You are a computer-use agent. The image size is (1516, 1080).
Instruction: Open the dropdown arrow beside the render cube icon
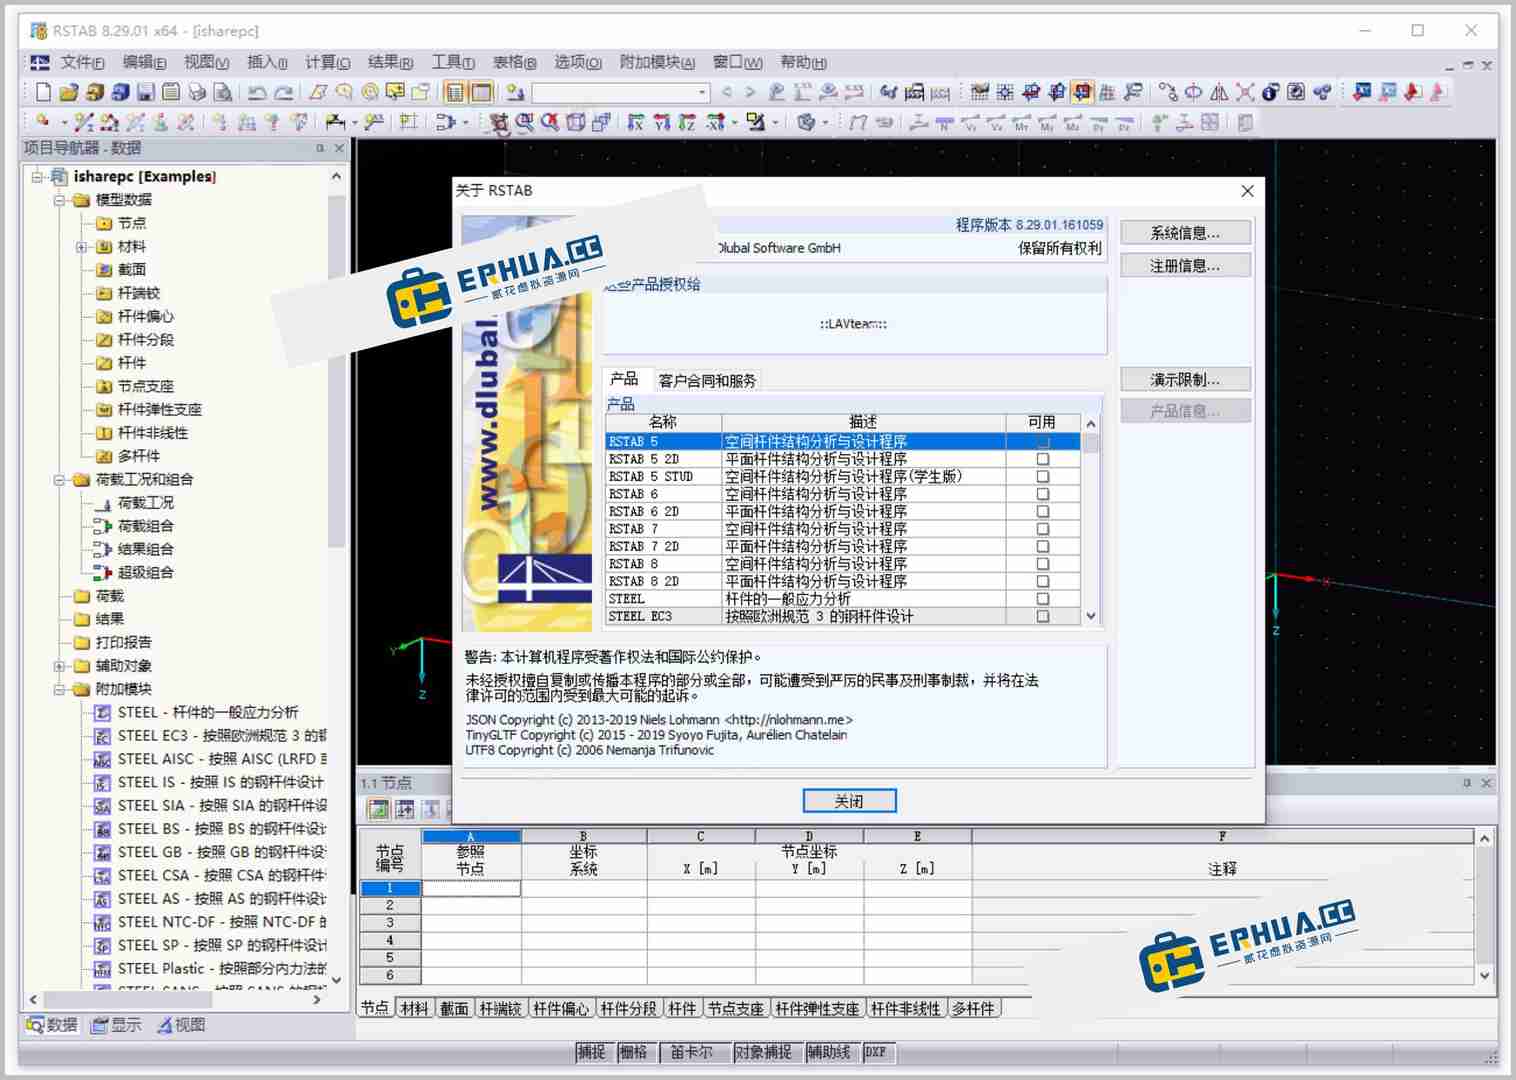pos(826,122)
